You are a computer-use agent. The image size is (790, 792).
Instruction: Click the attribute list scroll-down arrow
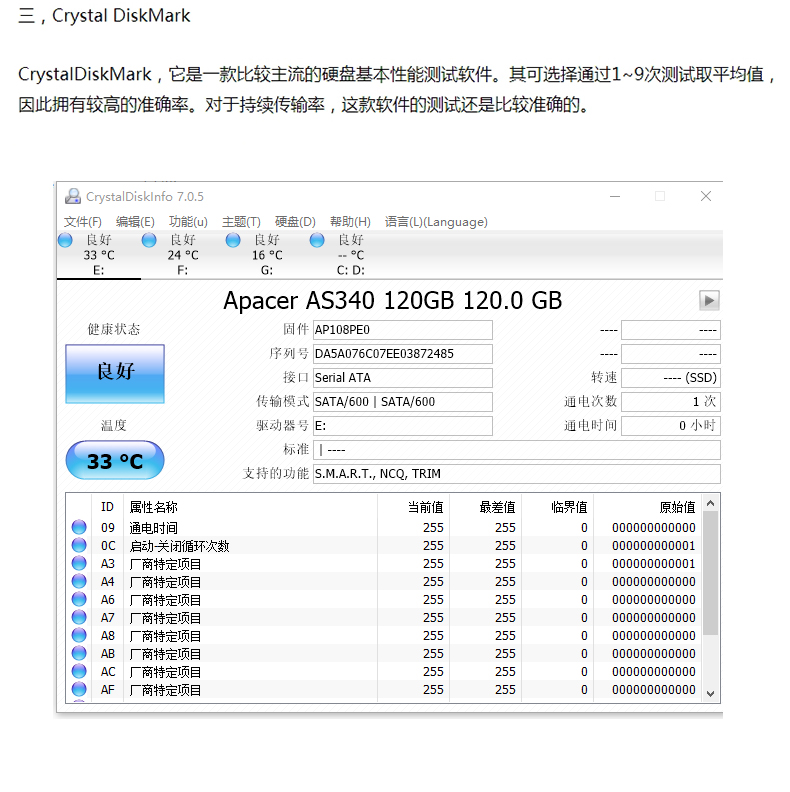point(710,694)
